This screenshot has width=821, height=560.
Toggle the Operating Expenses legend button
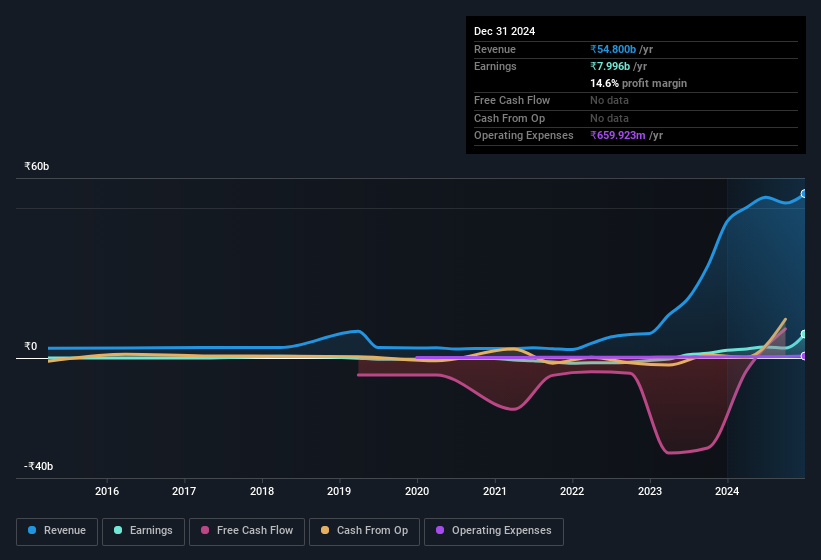click(x=494, y=531)
